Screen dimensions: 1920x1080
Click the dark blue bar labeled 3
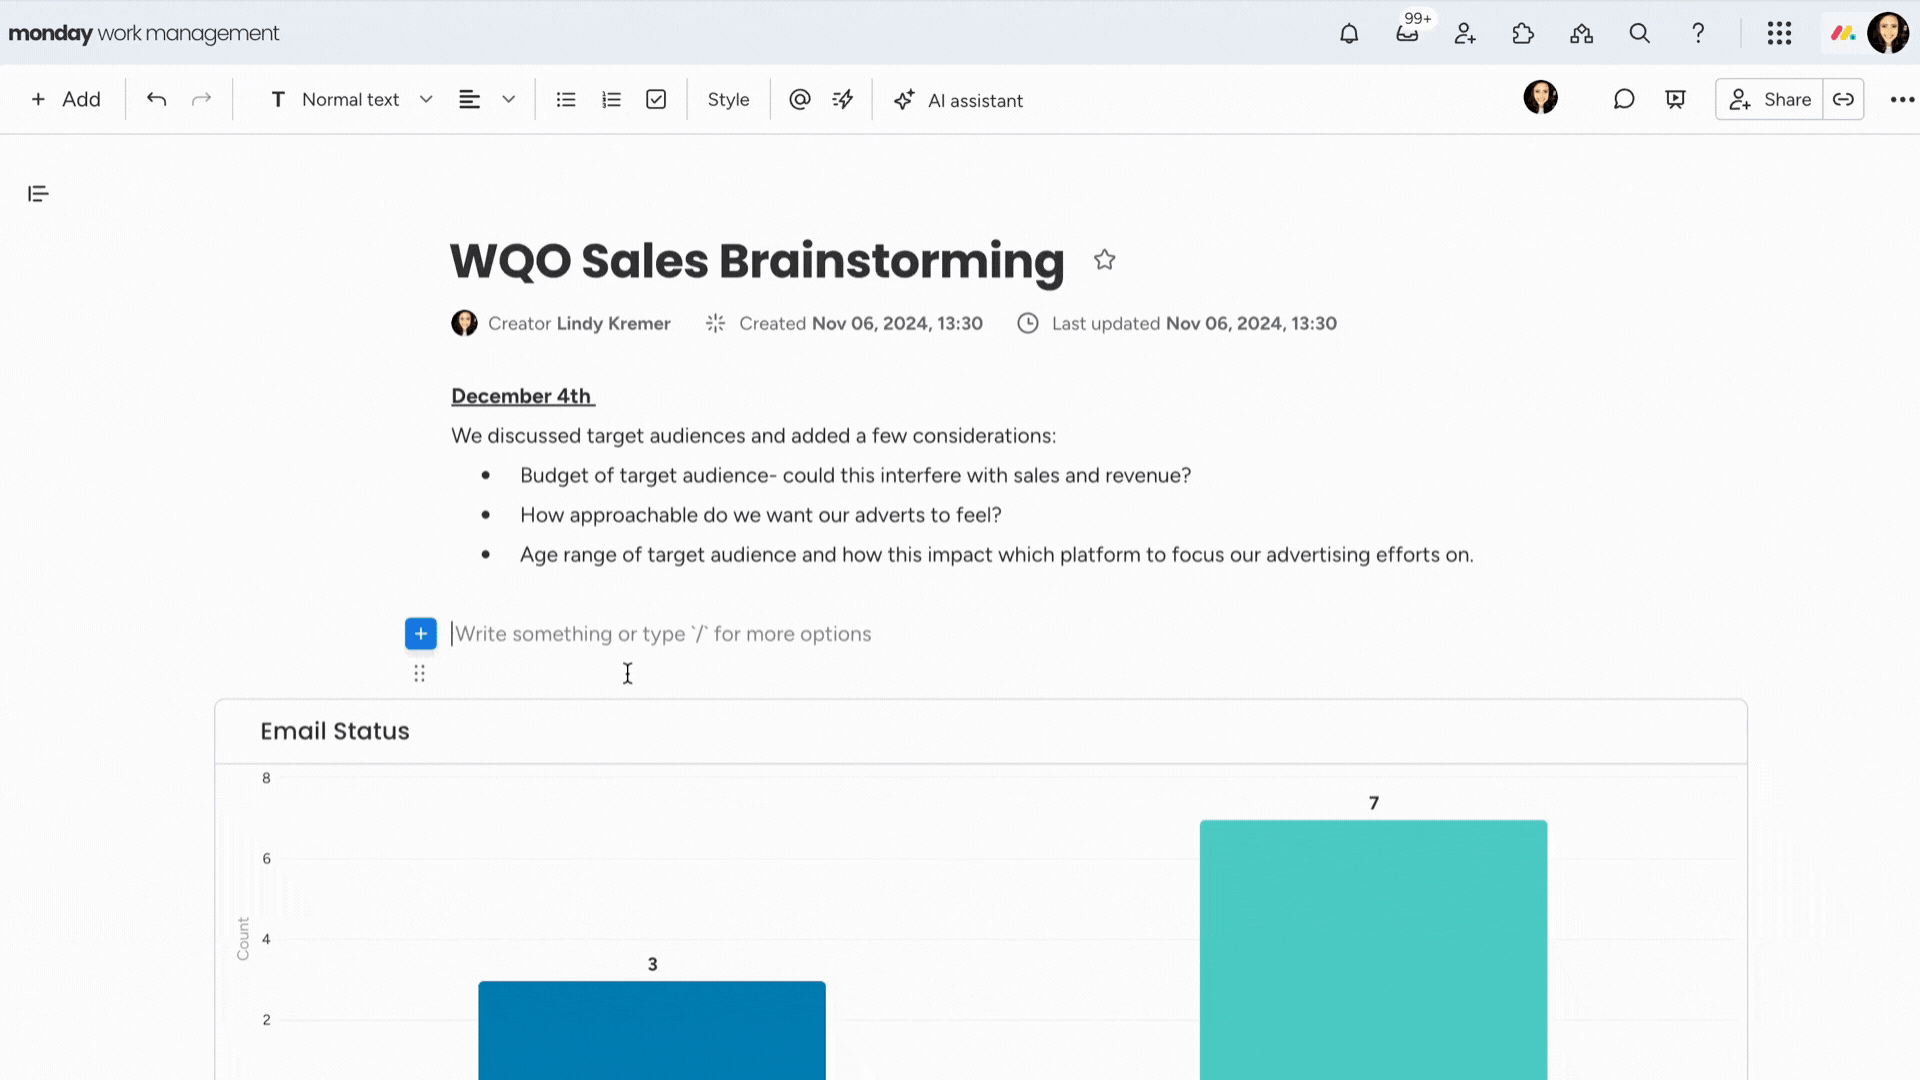pyautogui.click(x=652, y=1030)
